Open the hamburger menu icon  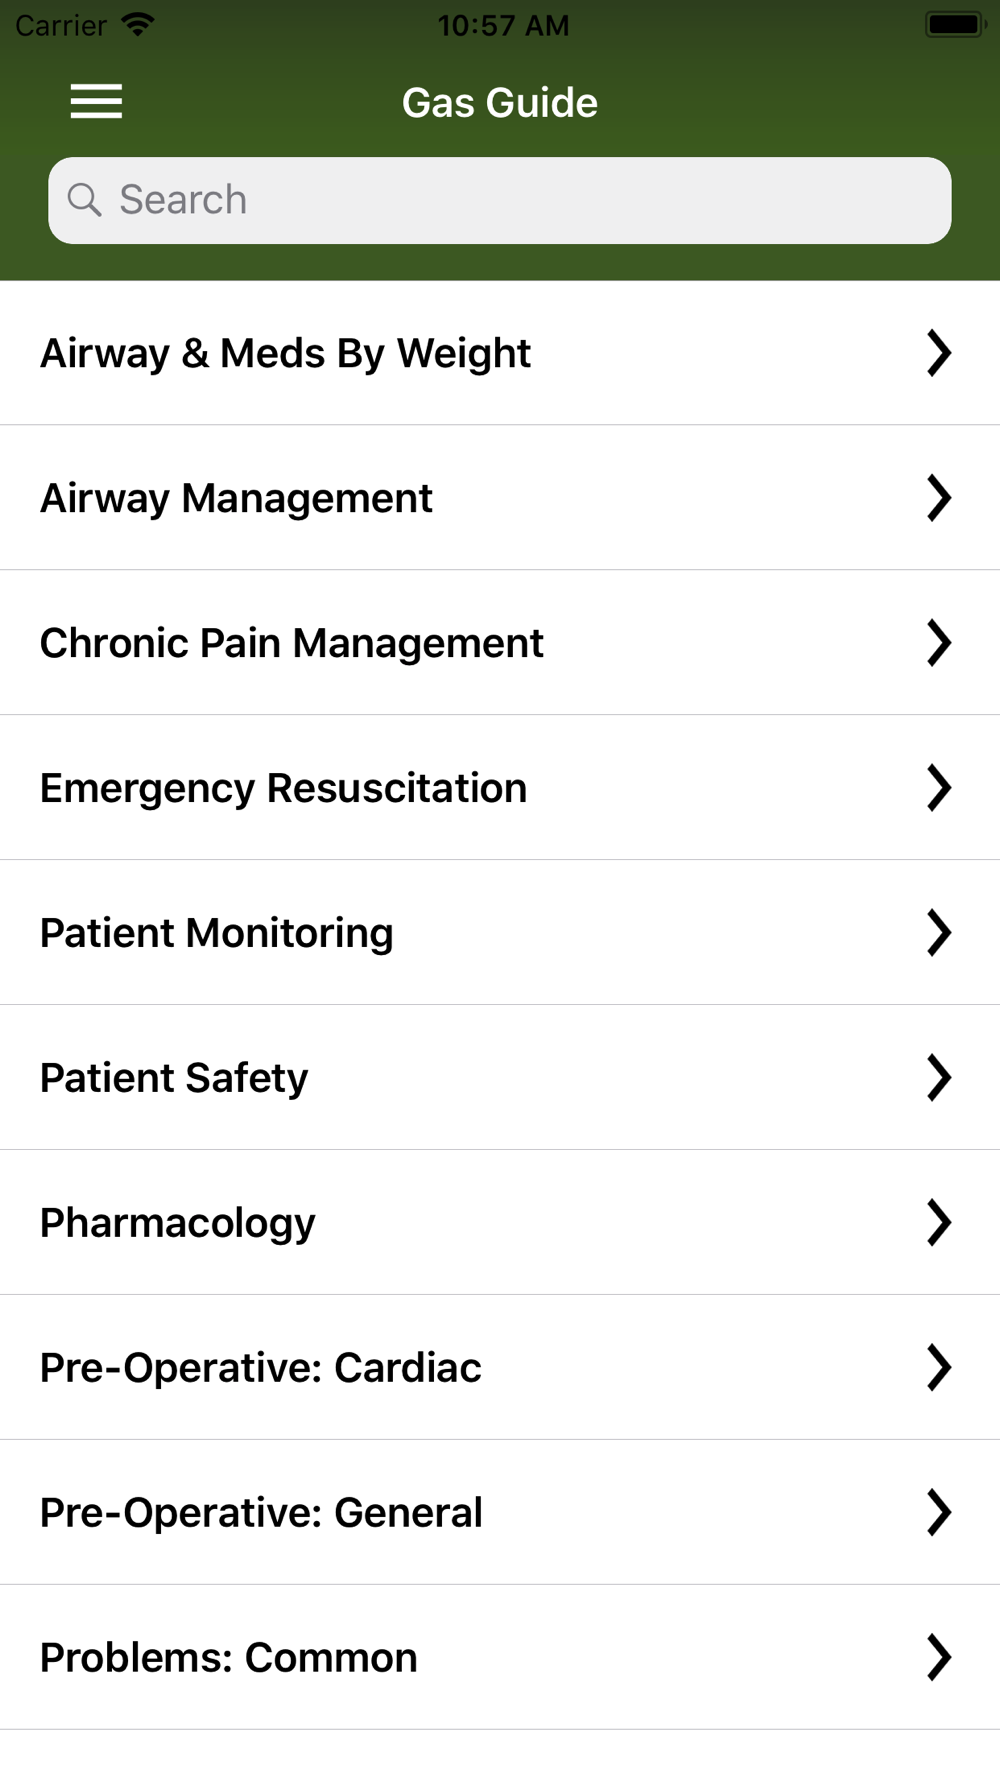(96, 101)
